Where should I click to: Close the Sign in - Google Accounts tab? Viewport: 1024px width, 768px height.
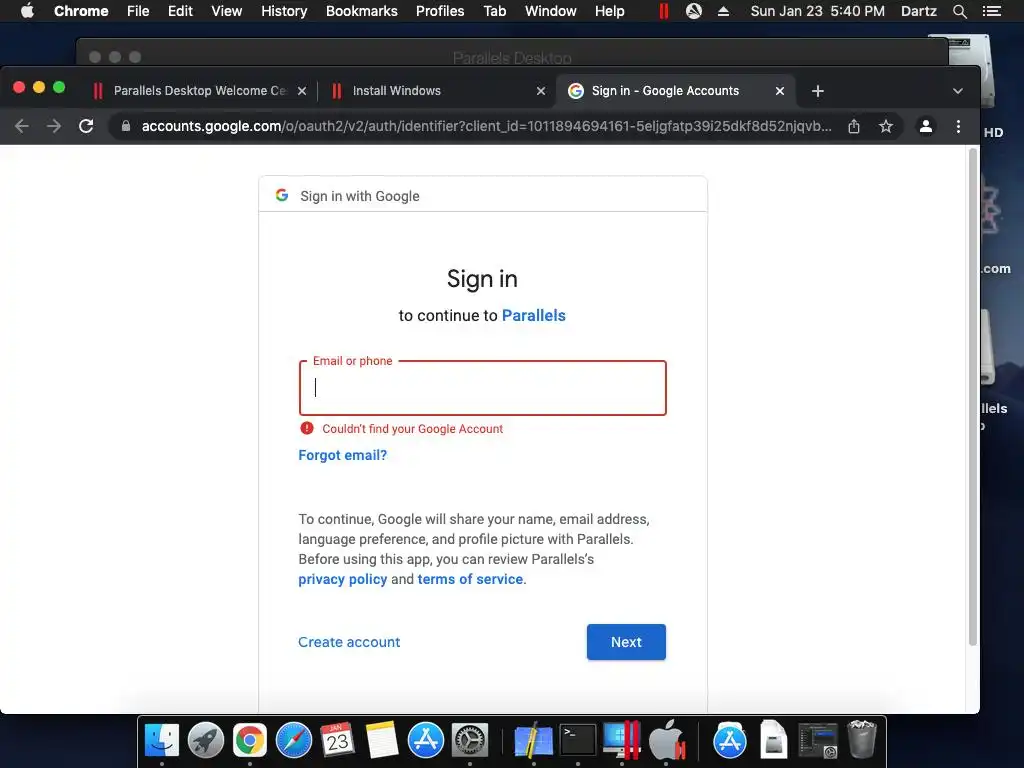point(780,91)
